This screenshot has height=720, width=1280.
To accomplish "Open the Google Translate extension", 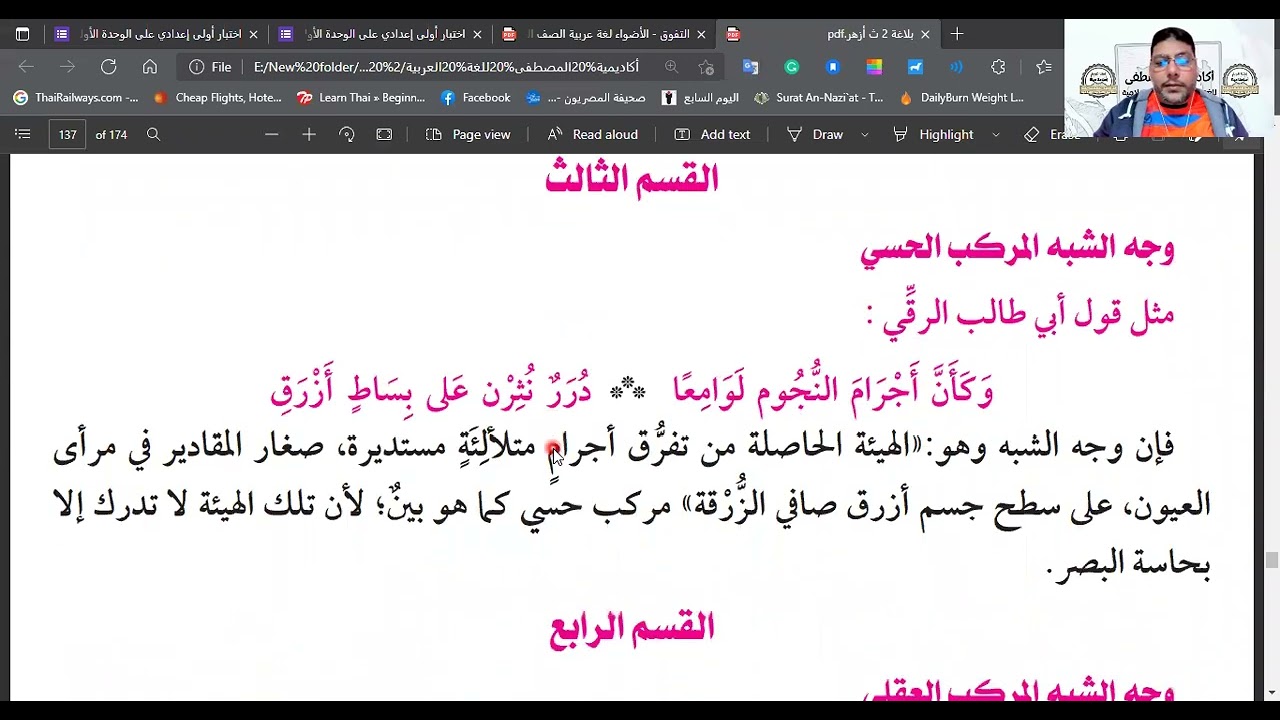I will (x=750, y=67).
